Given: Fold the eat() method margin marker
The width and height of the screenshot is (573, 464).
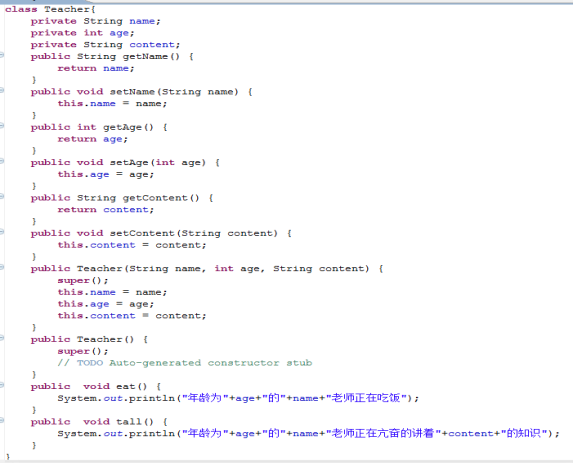Looking at the screenshot, I should [x=1, y=385].
